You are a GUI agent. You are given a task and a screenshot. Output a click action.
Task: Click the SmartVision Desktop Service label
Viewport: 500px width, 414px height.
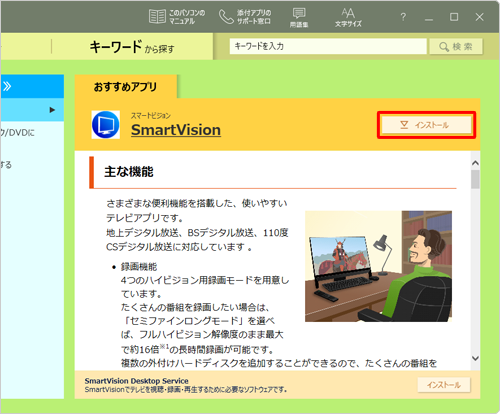click(136, 381)
